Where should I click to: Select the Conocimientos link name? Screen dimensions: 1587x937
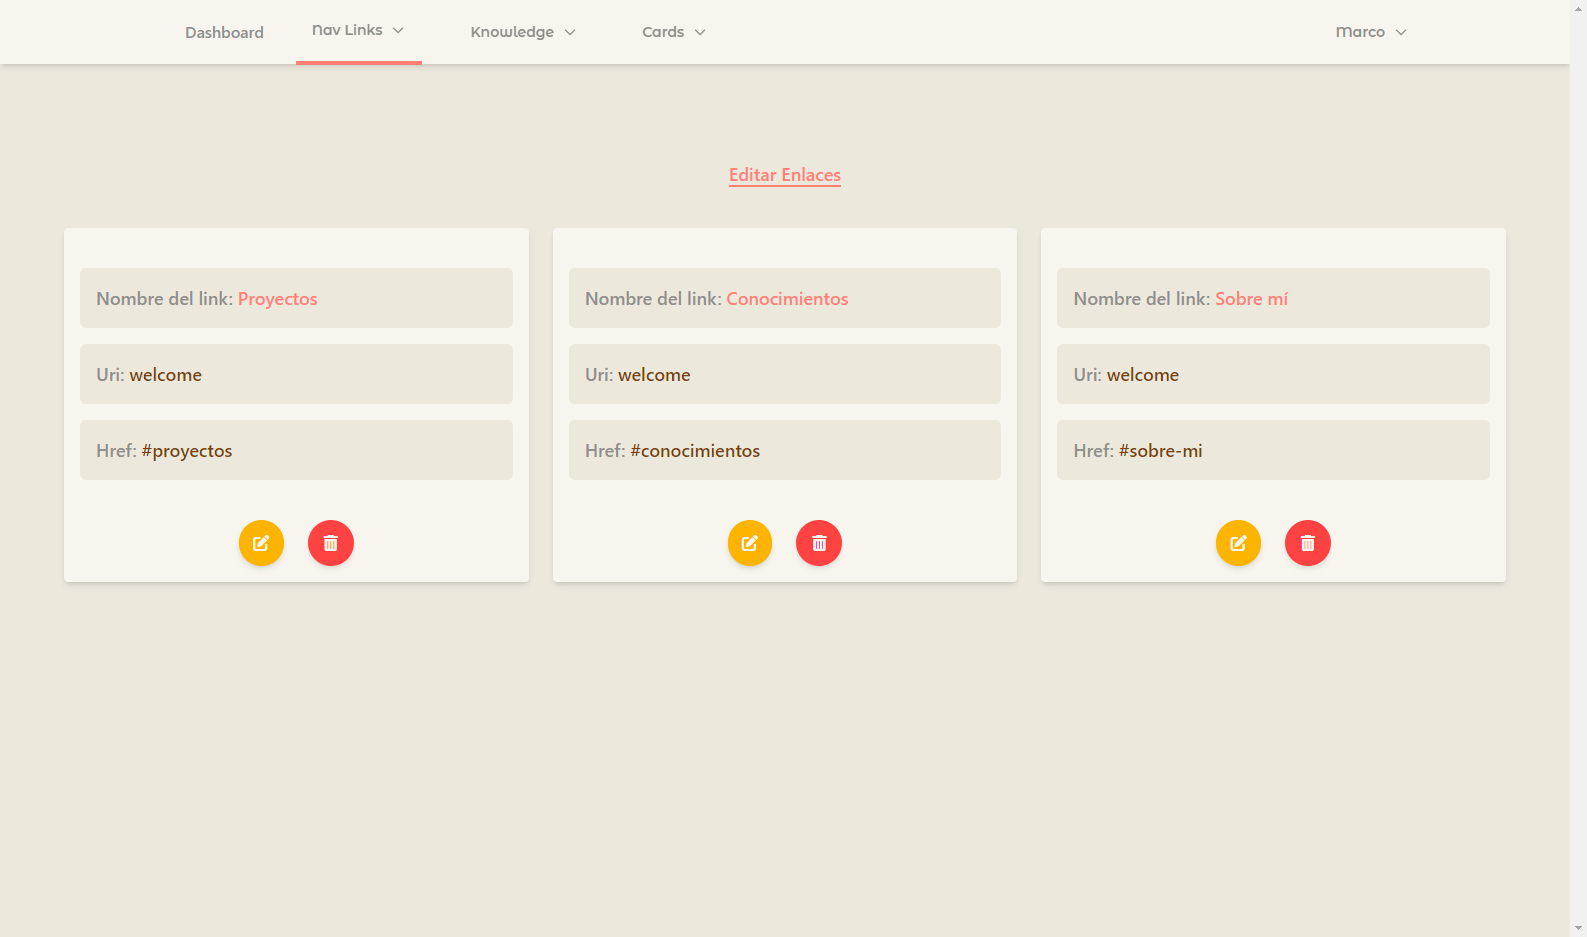pos(786,299)
